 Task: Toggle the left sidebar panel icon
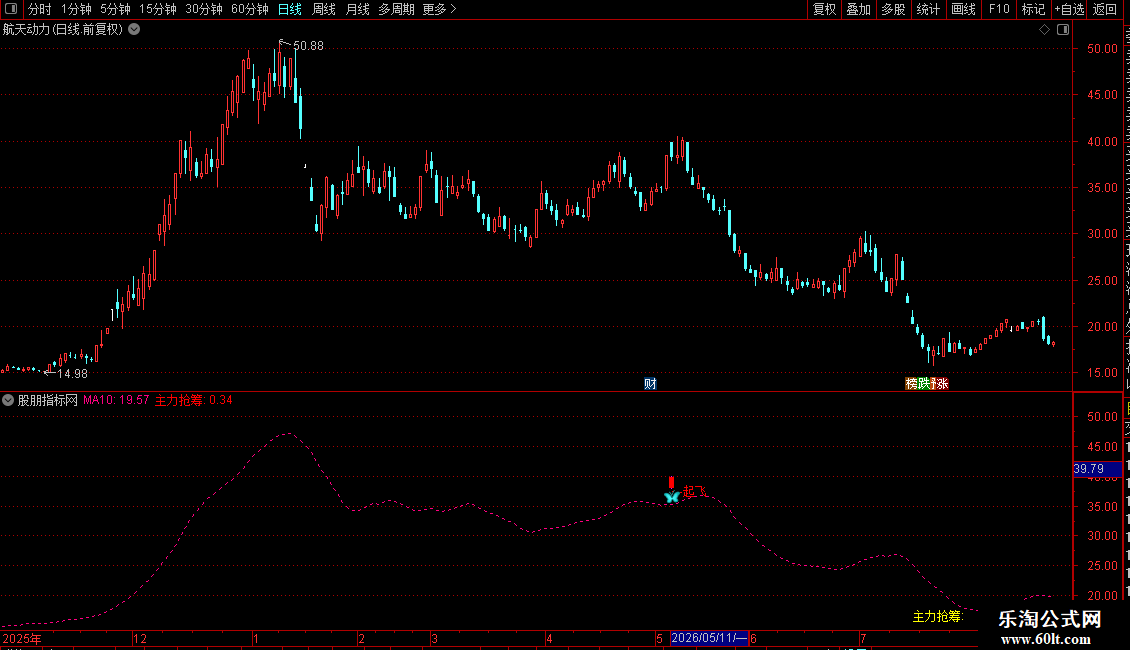point(11,9)
